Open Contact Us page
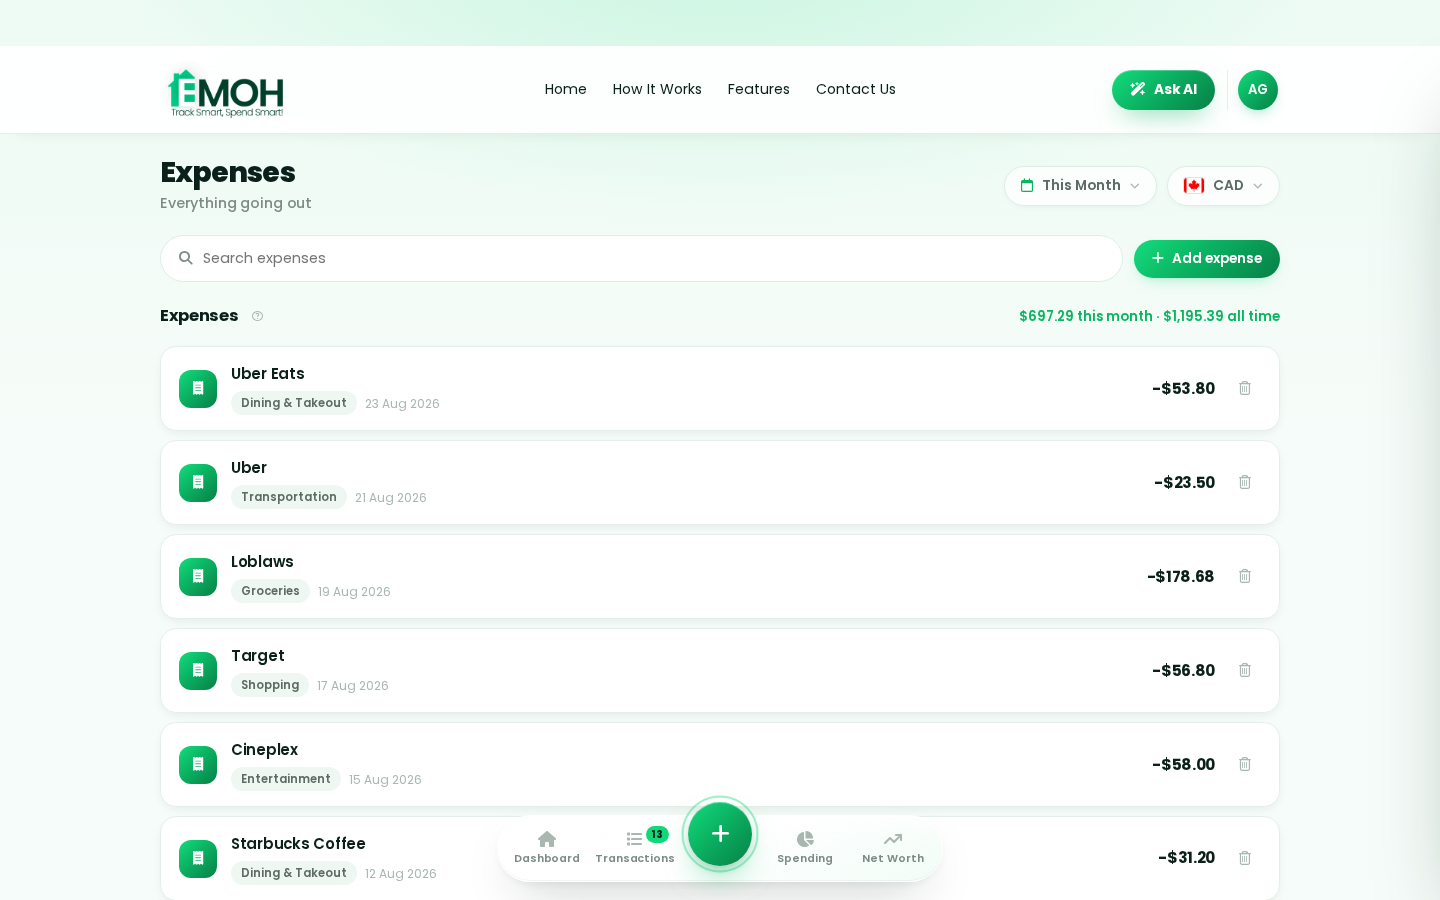This screenshot has height=900, width=1440. [856, 89]
